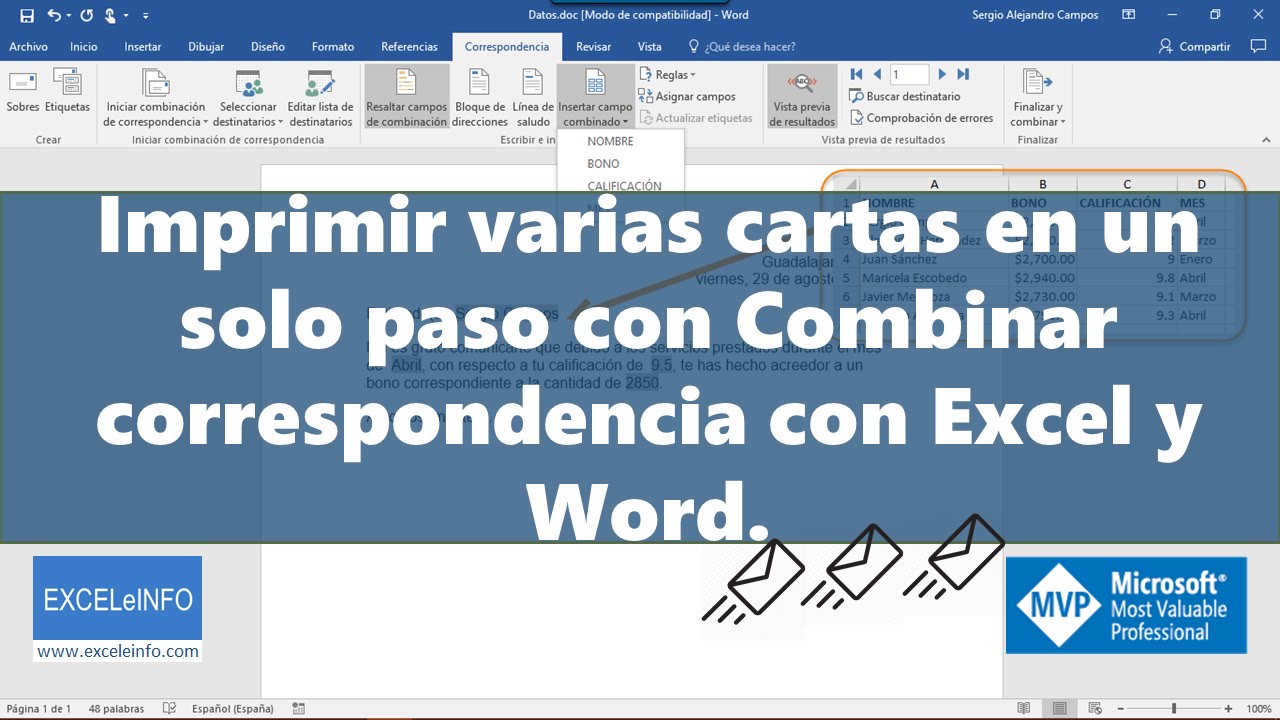Open ribbon display options button
This screenshot has width=1280, height=720.
pyautogui.click(x=1128, y=15)
